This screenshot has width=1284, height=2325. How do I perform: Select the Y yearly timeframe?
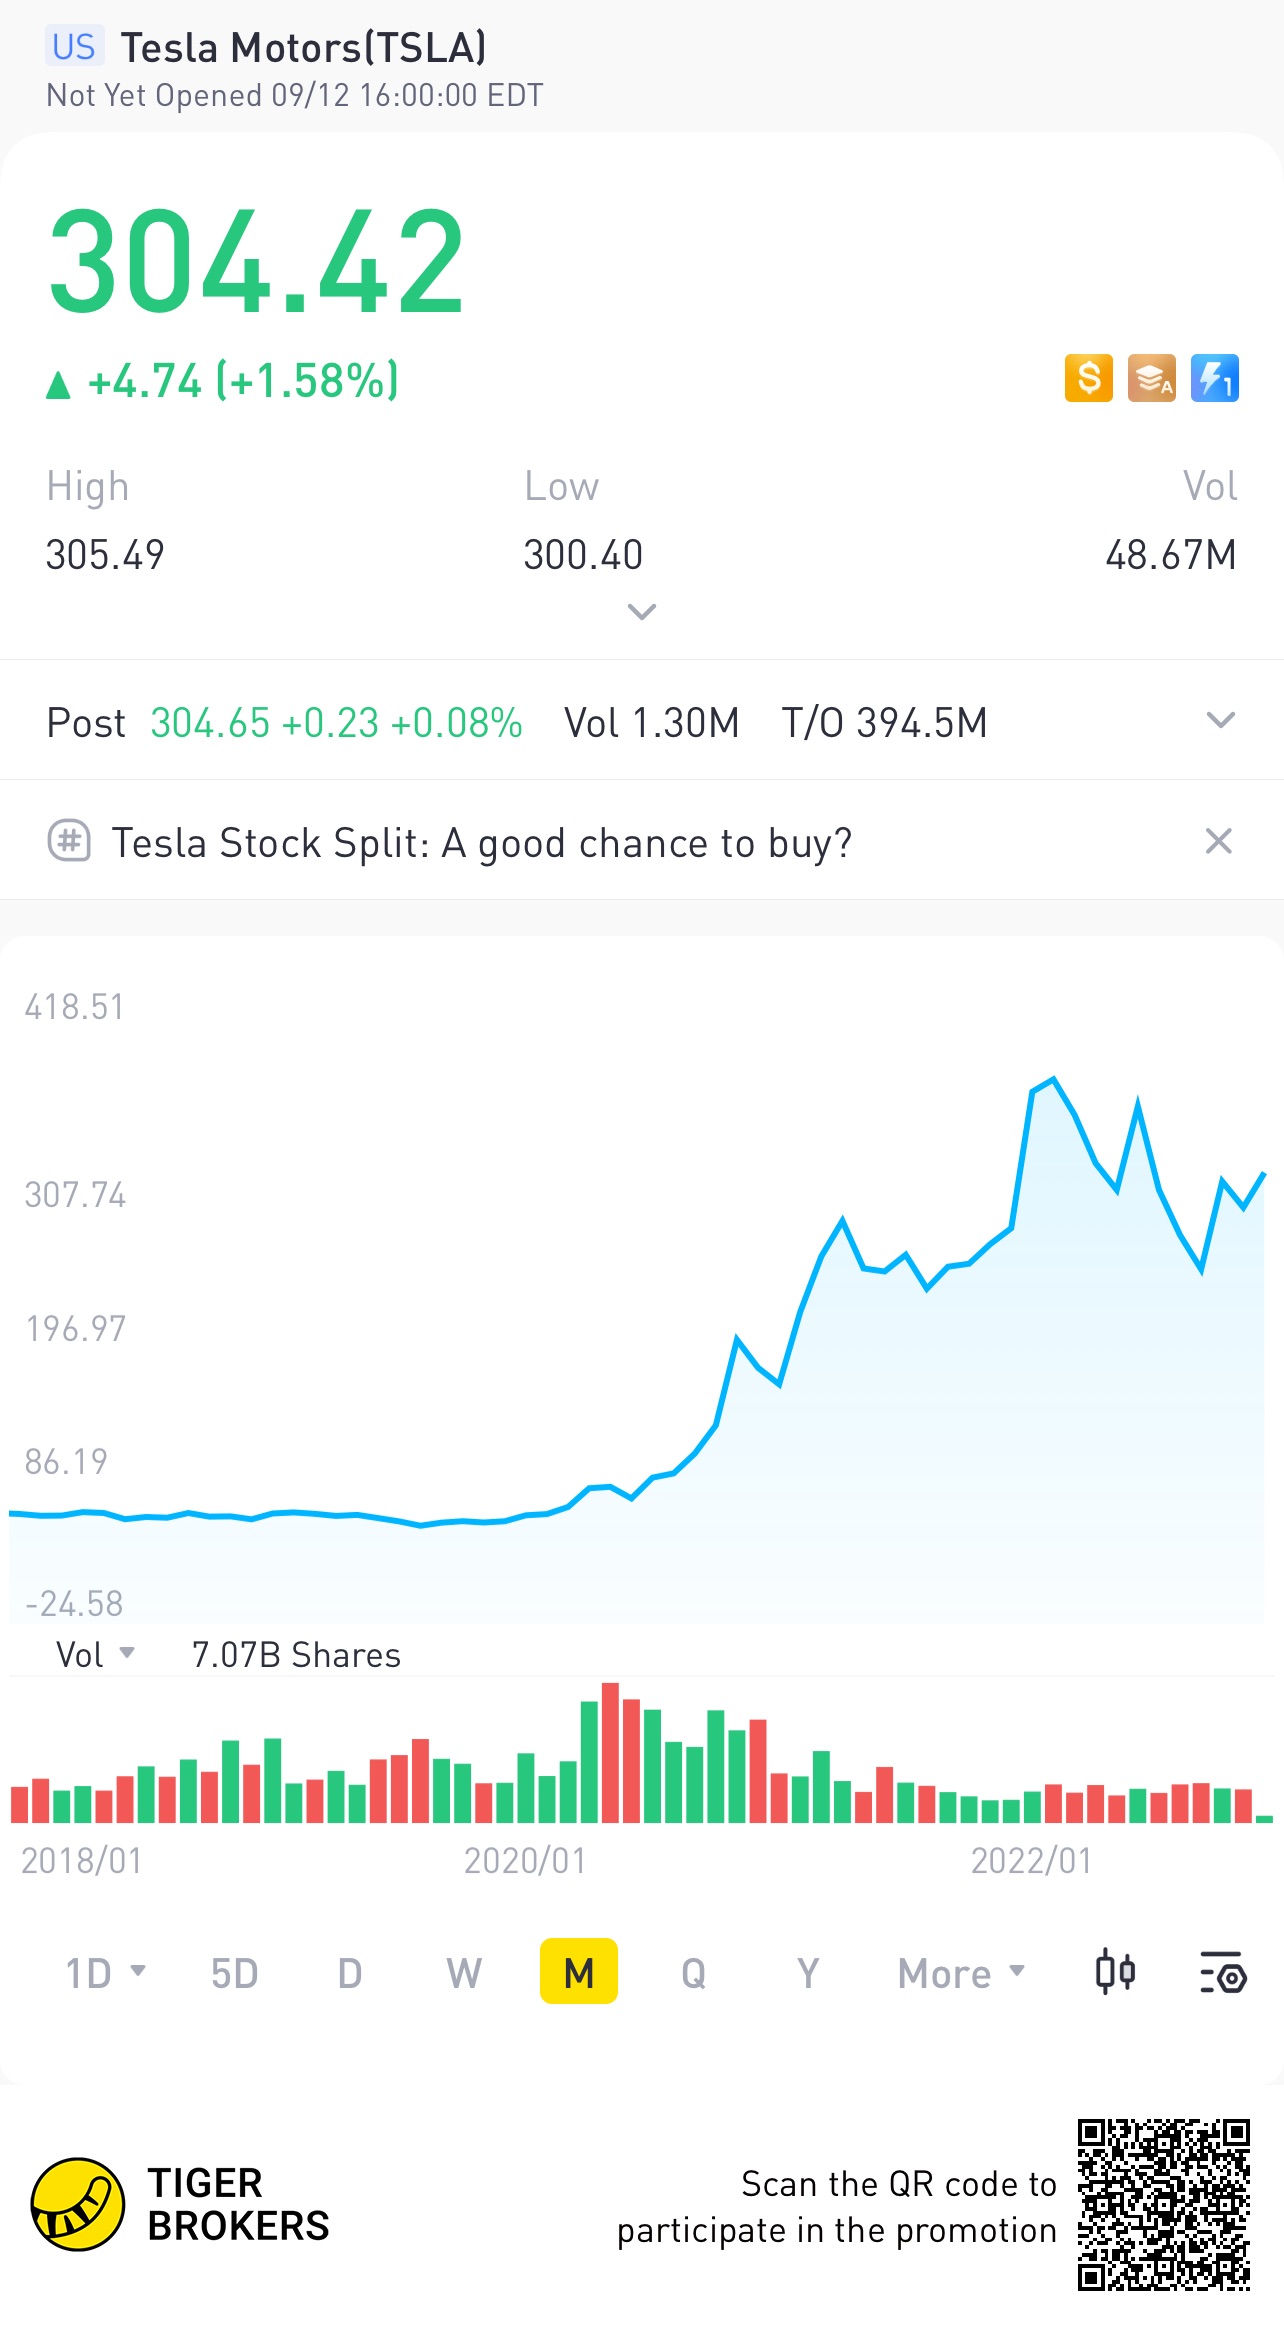pos(808,1973)
